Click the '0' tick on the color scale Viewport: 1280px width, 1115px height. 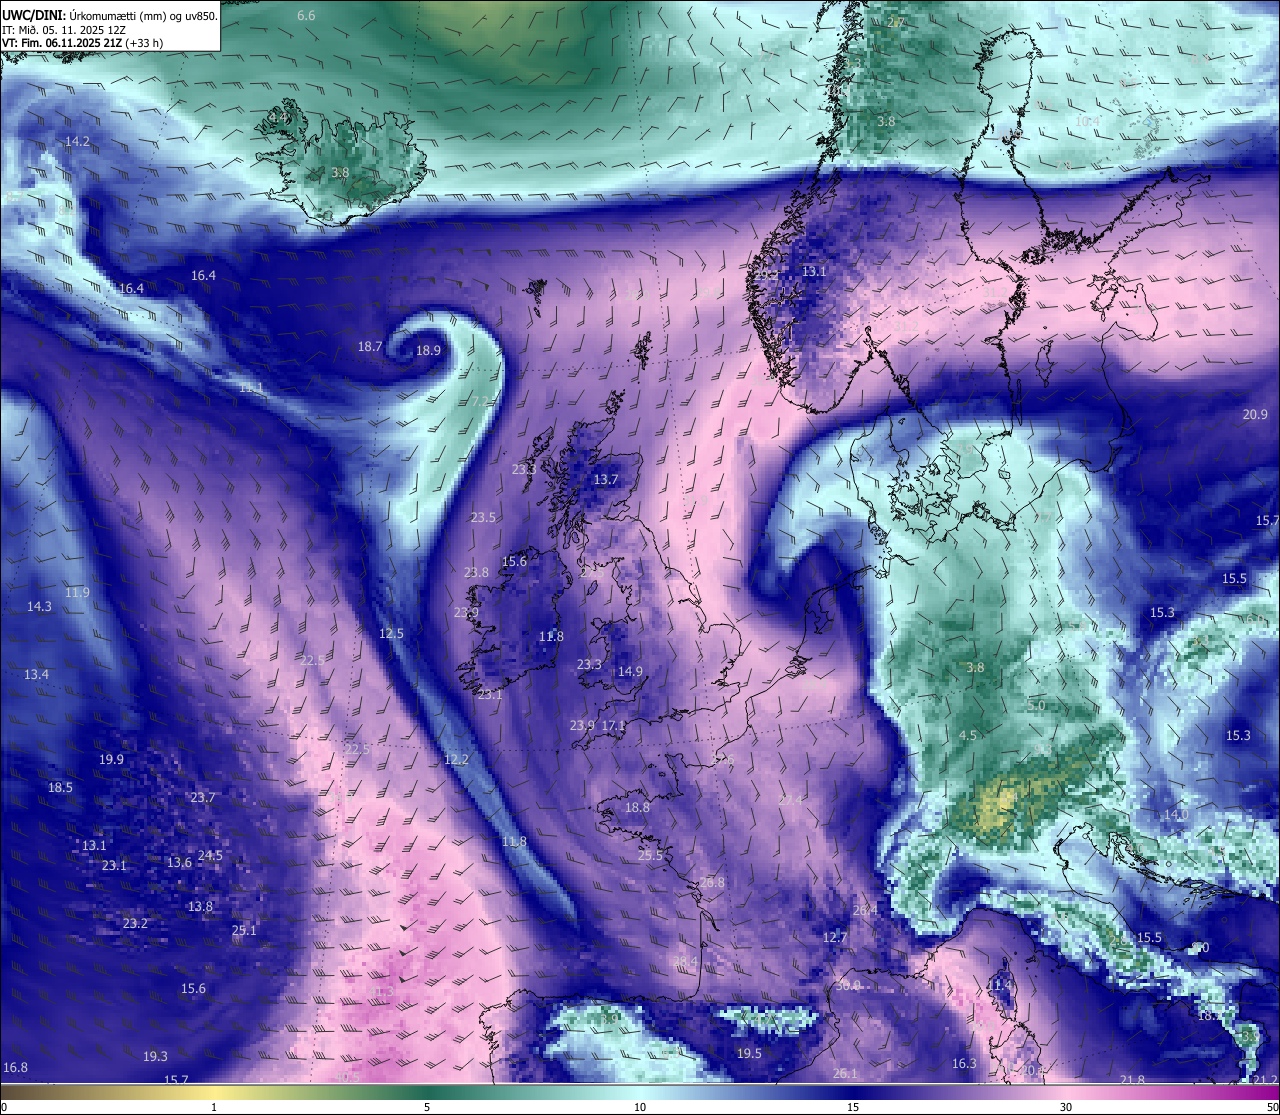coord(4,1107)
